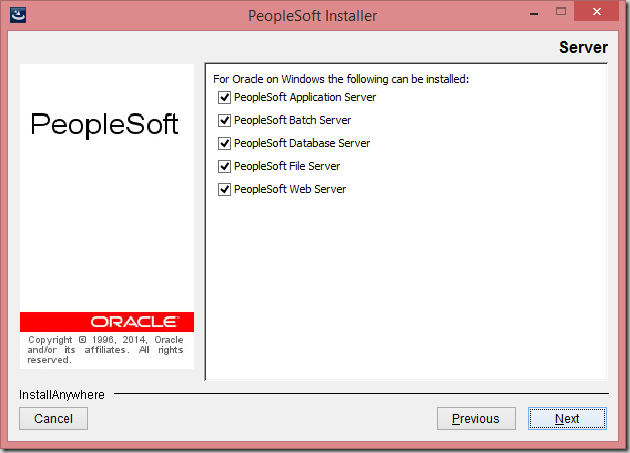Go to the Next installer step
The width and height of the screenshot is (630, 453).
point(567,418)
